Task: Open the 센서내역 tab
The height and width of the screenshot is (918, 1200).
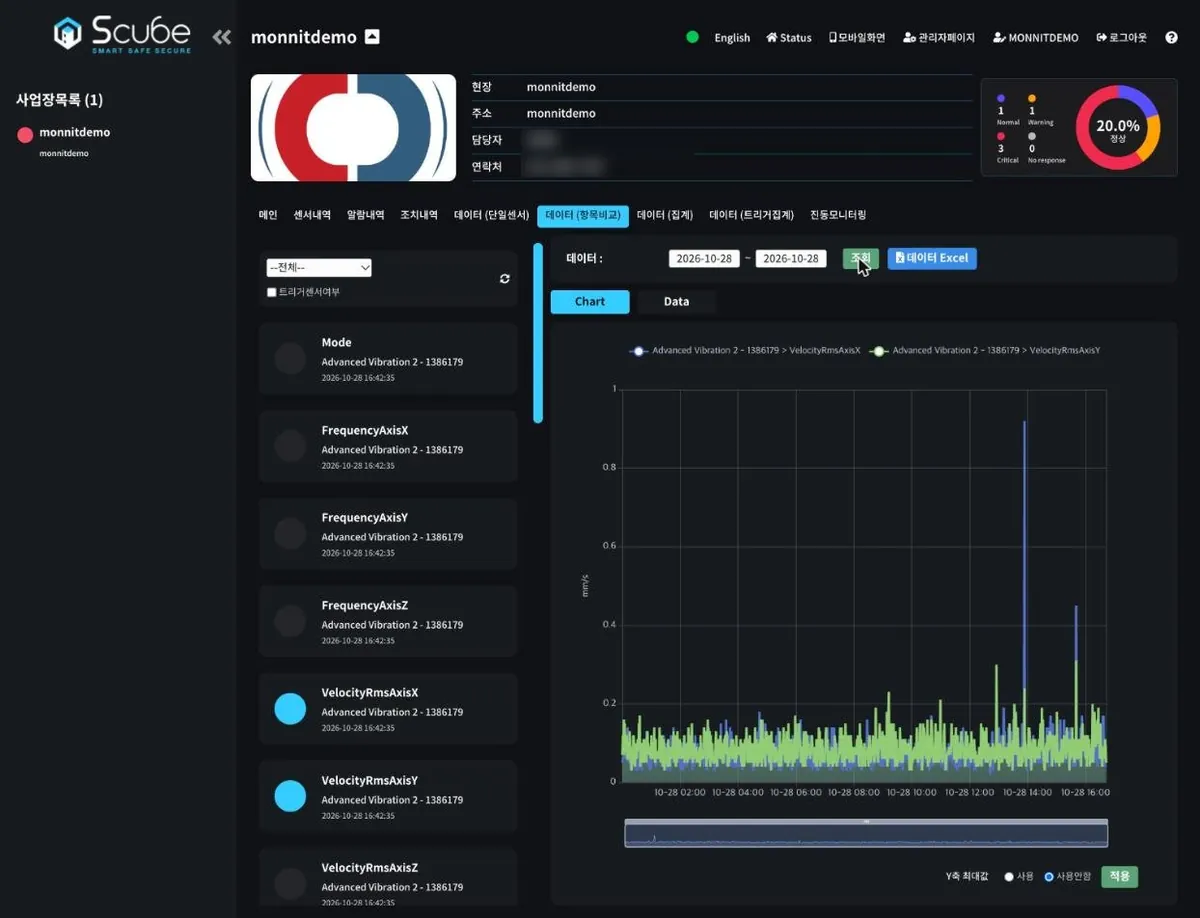Action: pyautogui.click(x=312, y=215)
